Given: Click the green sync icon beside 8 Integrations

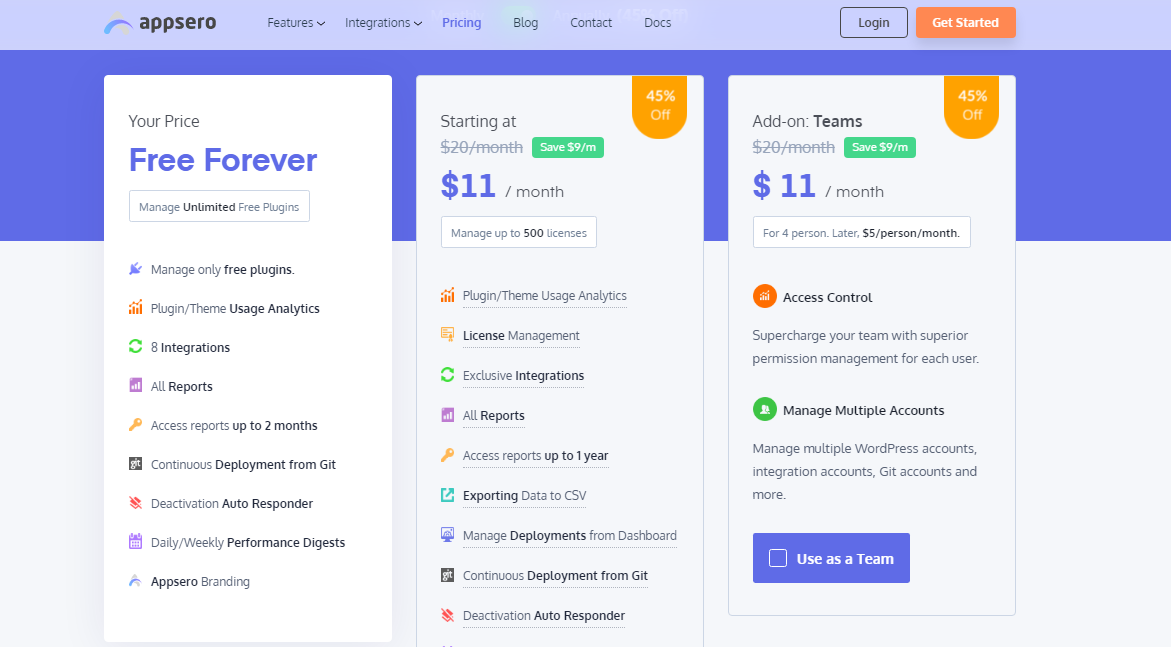Looking at the screenshot, I should (x=135, y=347).
